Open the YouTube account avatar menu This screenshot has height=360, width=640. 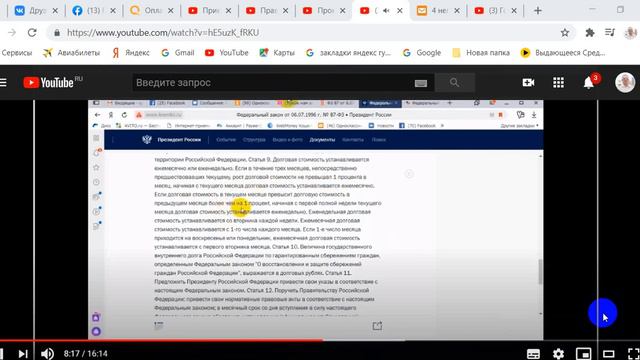(625, 82)
